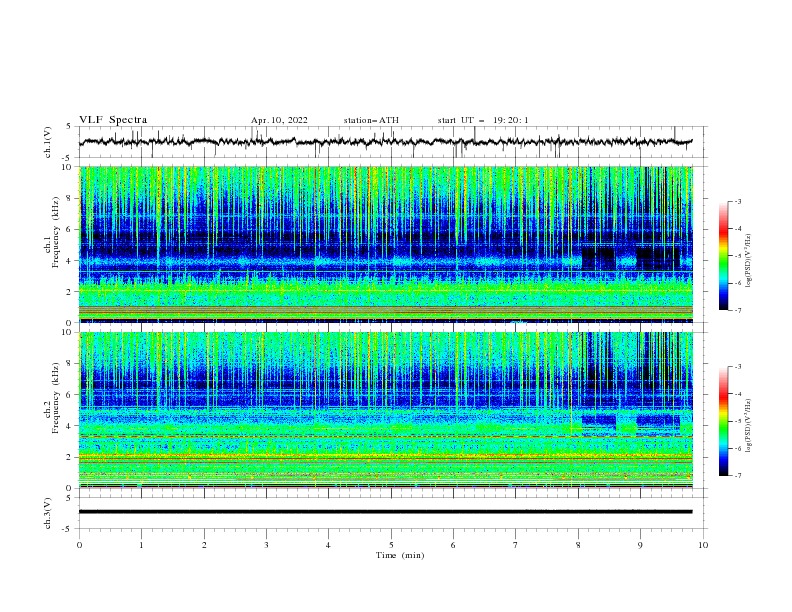Click the ch.2 spectrogram color scale bar
This screenshot has height=612, width=792.
pyautogui.click(x=723, y=421)
